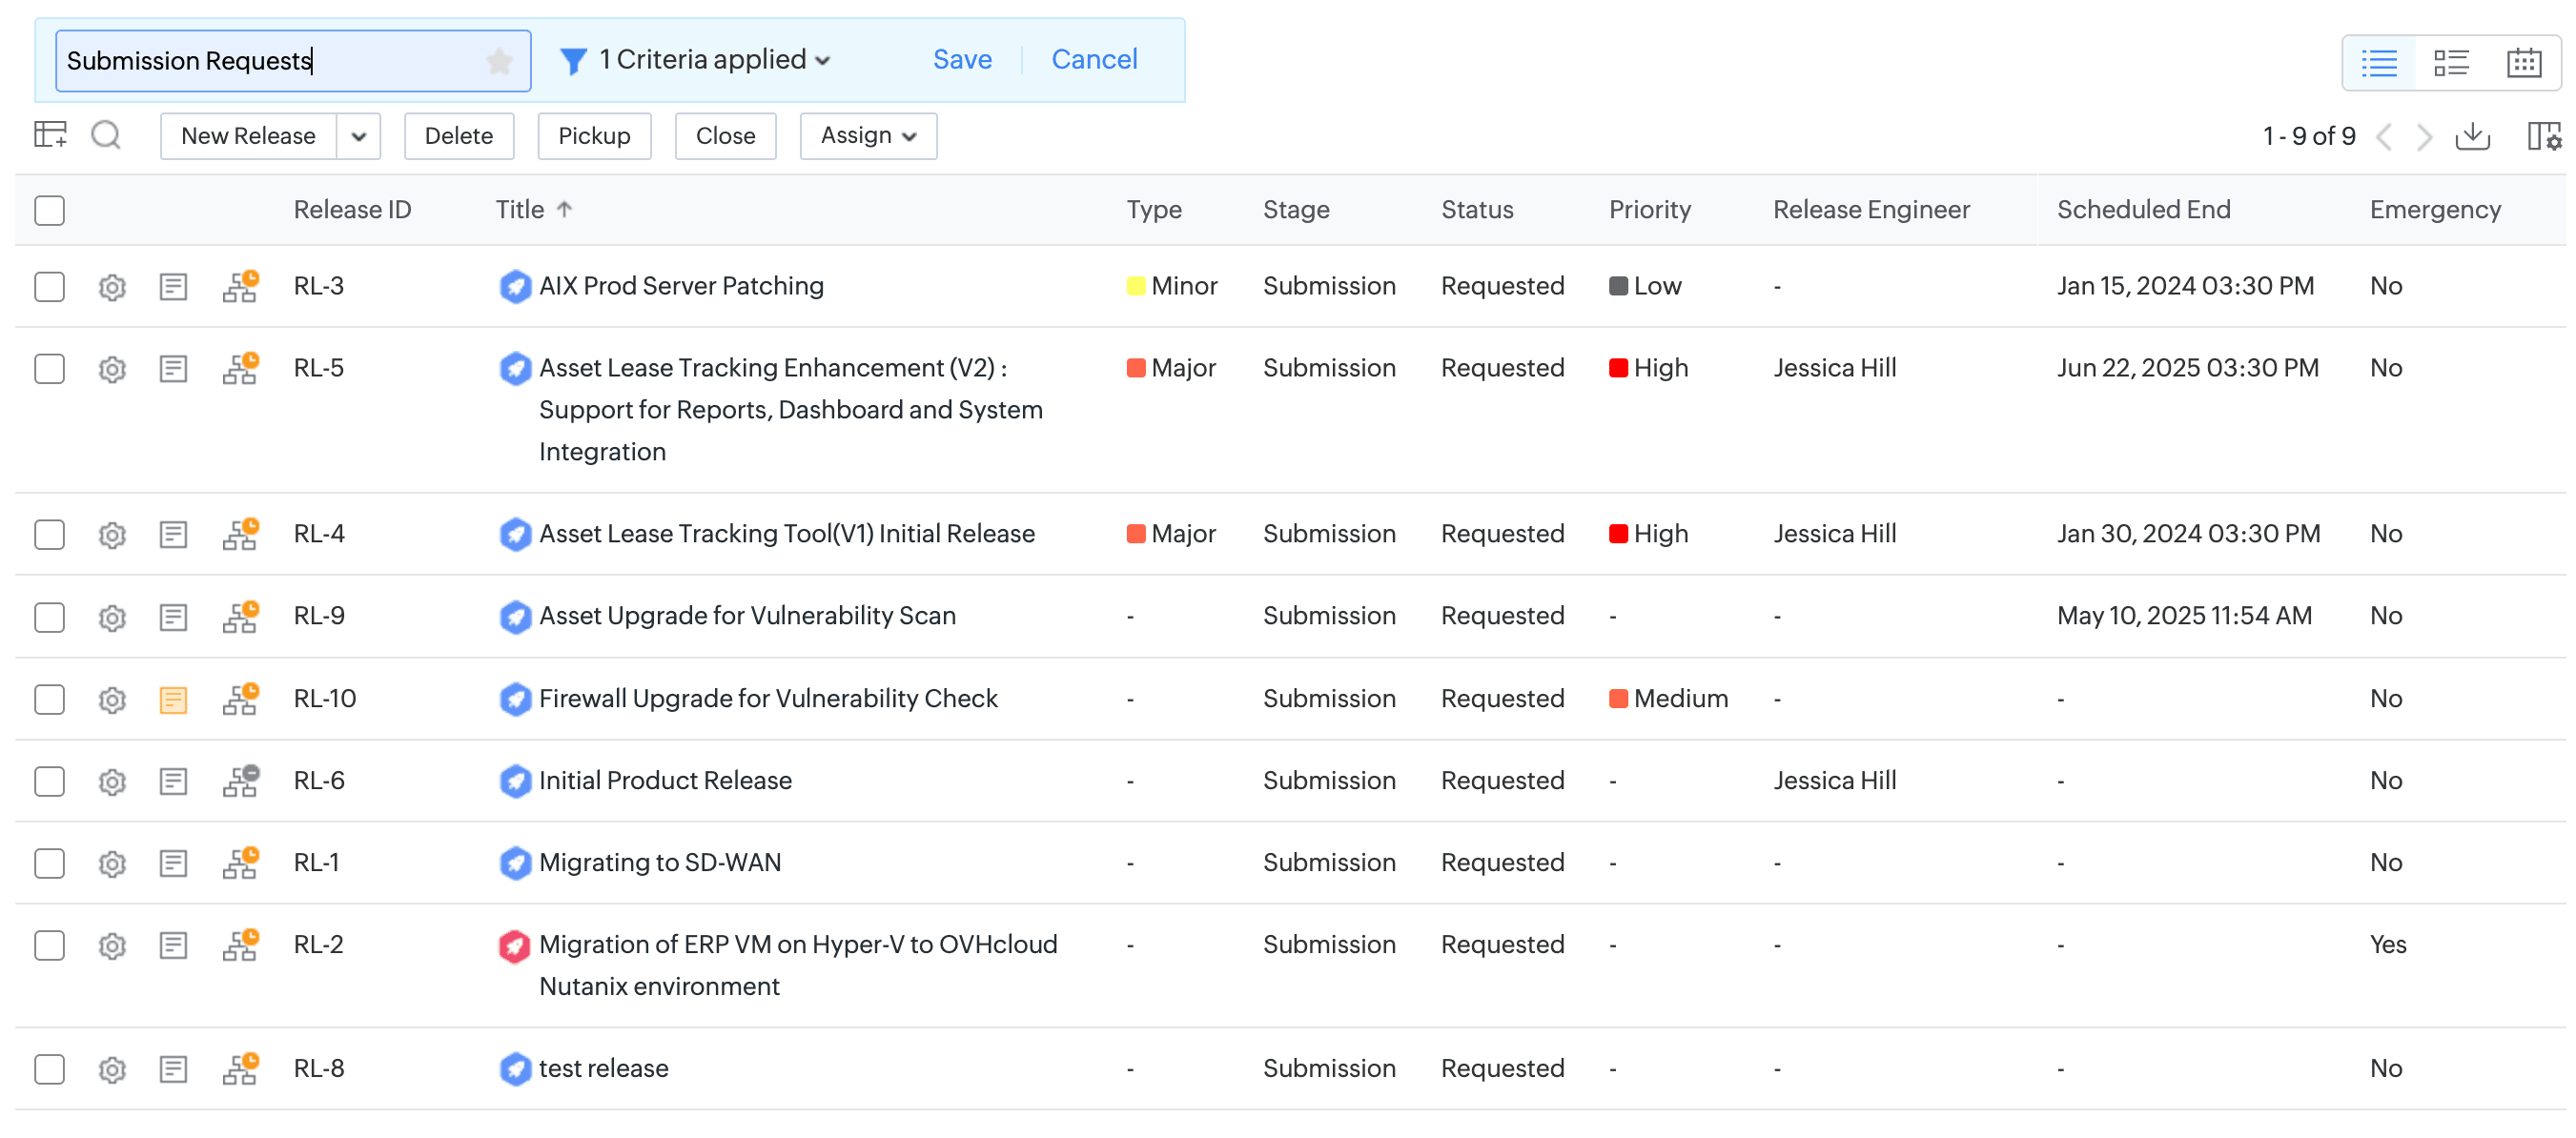Screen dimensions: 2576x1138
Task: Sort by Scheduled End column header
Action: 2143,210
